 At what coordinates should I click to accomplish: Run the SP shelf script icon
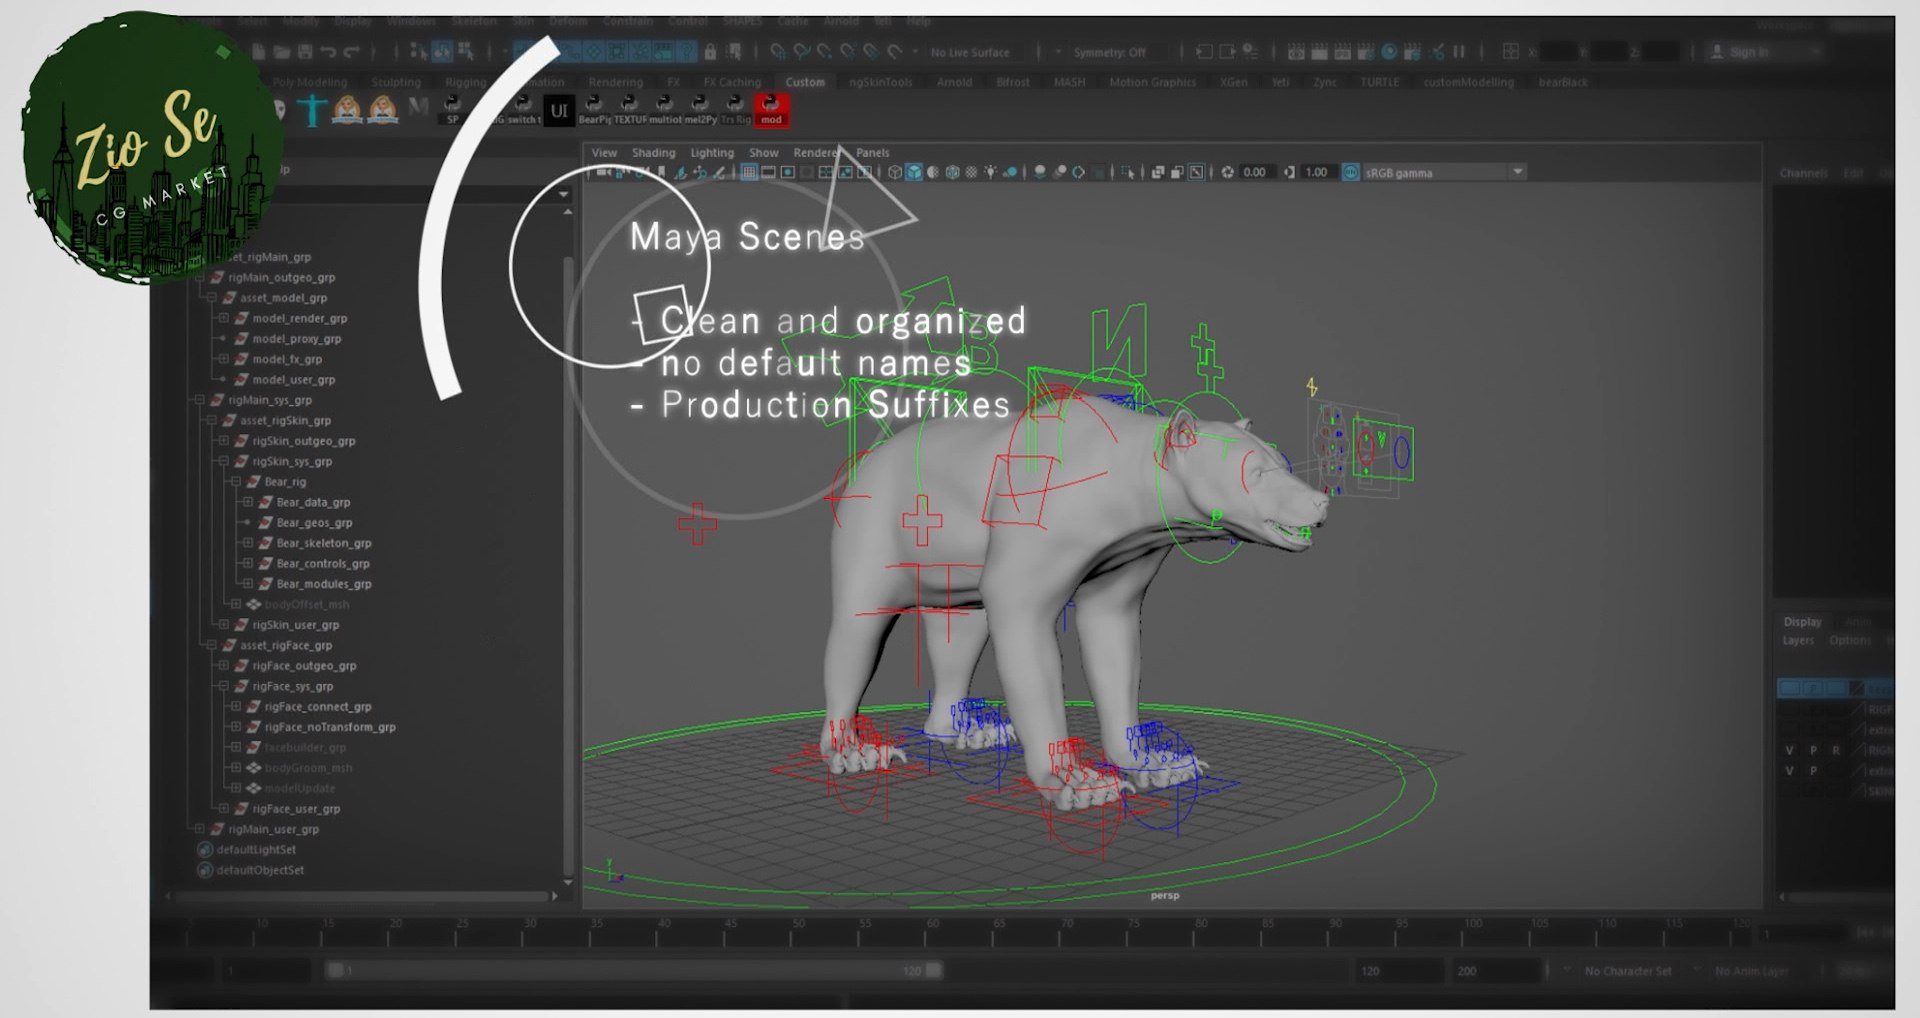452,109
